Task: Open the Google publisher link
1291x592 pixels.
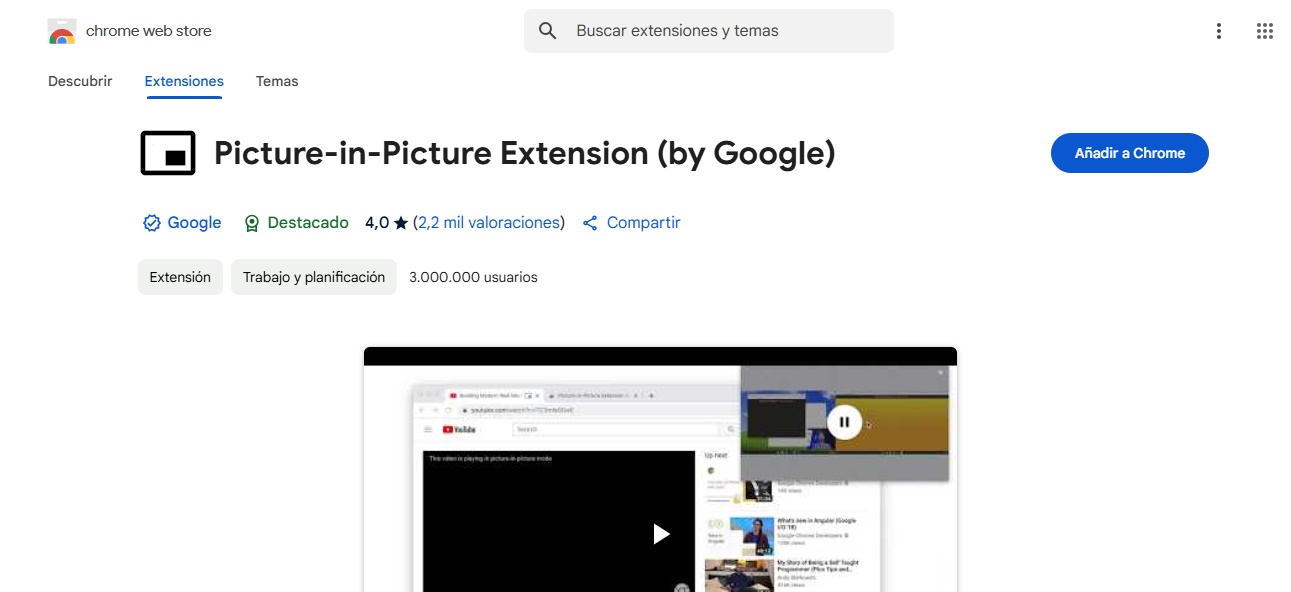Action: click(194, 223)
